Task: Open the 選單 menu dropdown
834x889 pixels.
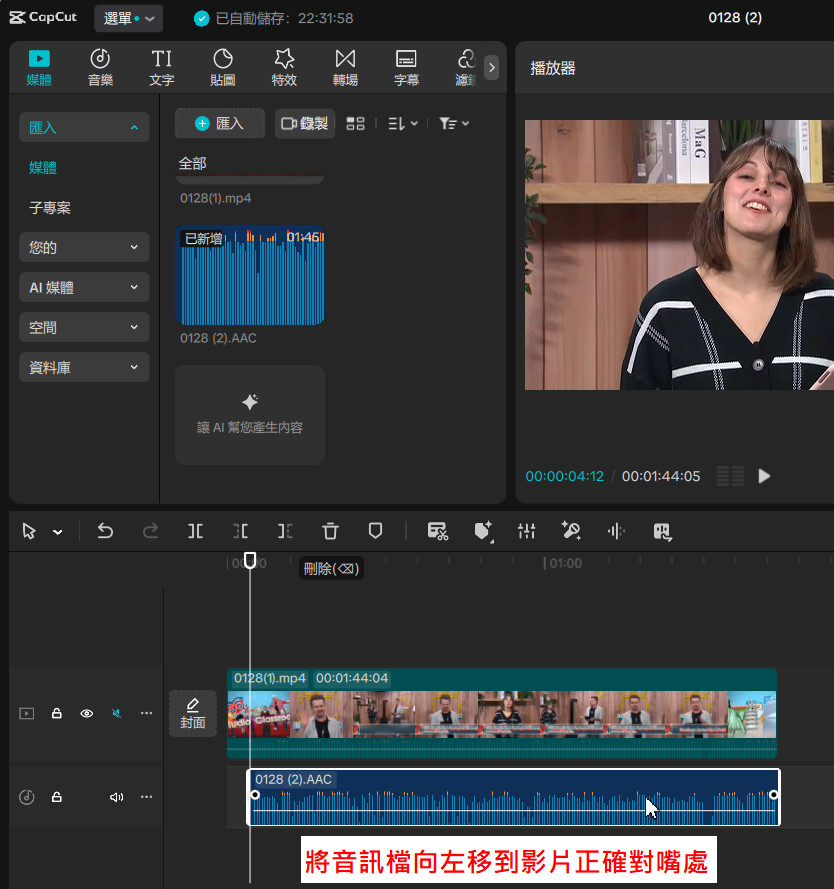Action: 129,18
